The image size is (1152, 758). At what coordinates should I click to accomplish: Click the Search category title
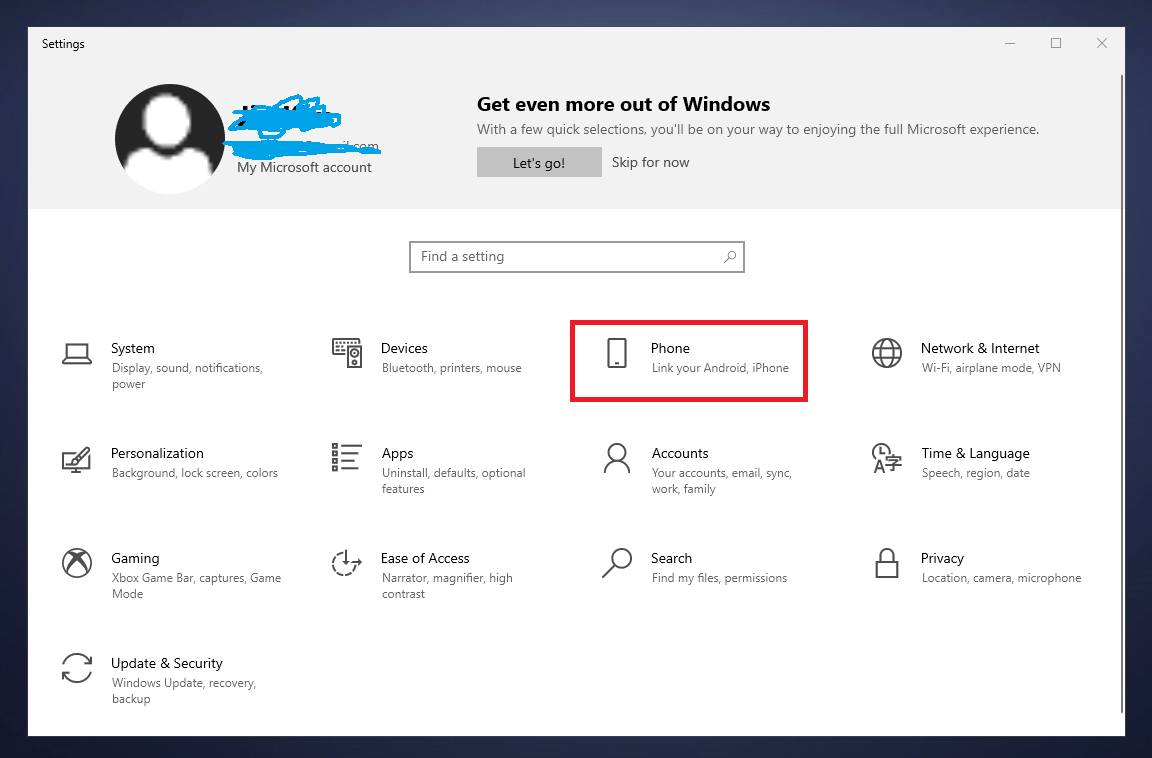click(x=672, y=558)
